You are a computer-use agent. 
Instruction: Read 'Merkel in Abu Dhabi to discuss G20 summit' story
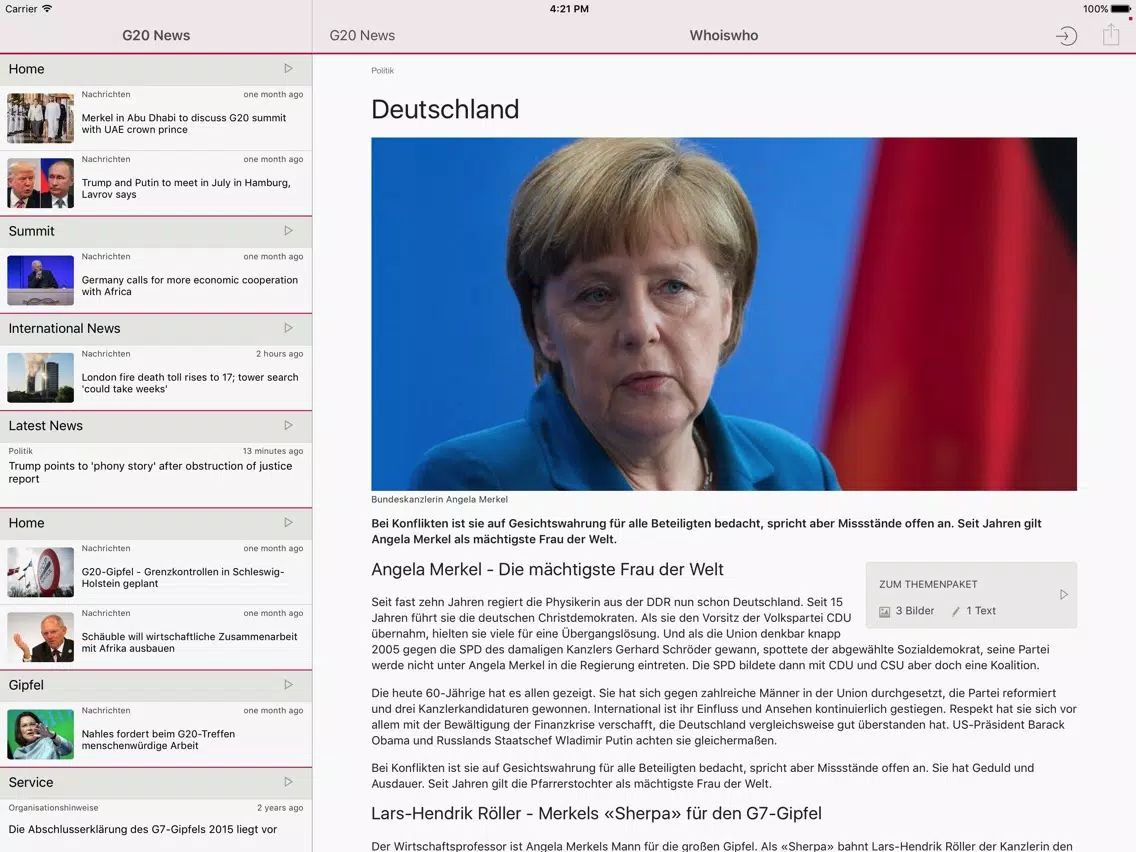coord(184,124)
